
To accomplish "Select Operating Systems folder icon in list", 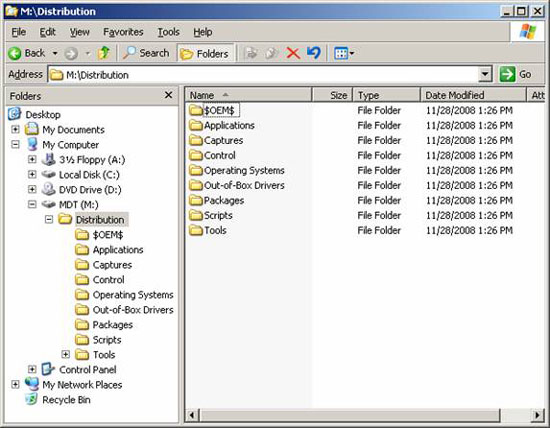I will pos(196,170).
